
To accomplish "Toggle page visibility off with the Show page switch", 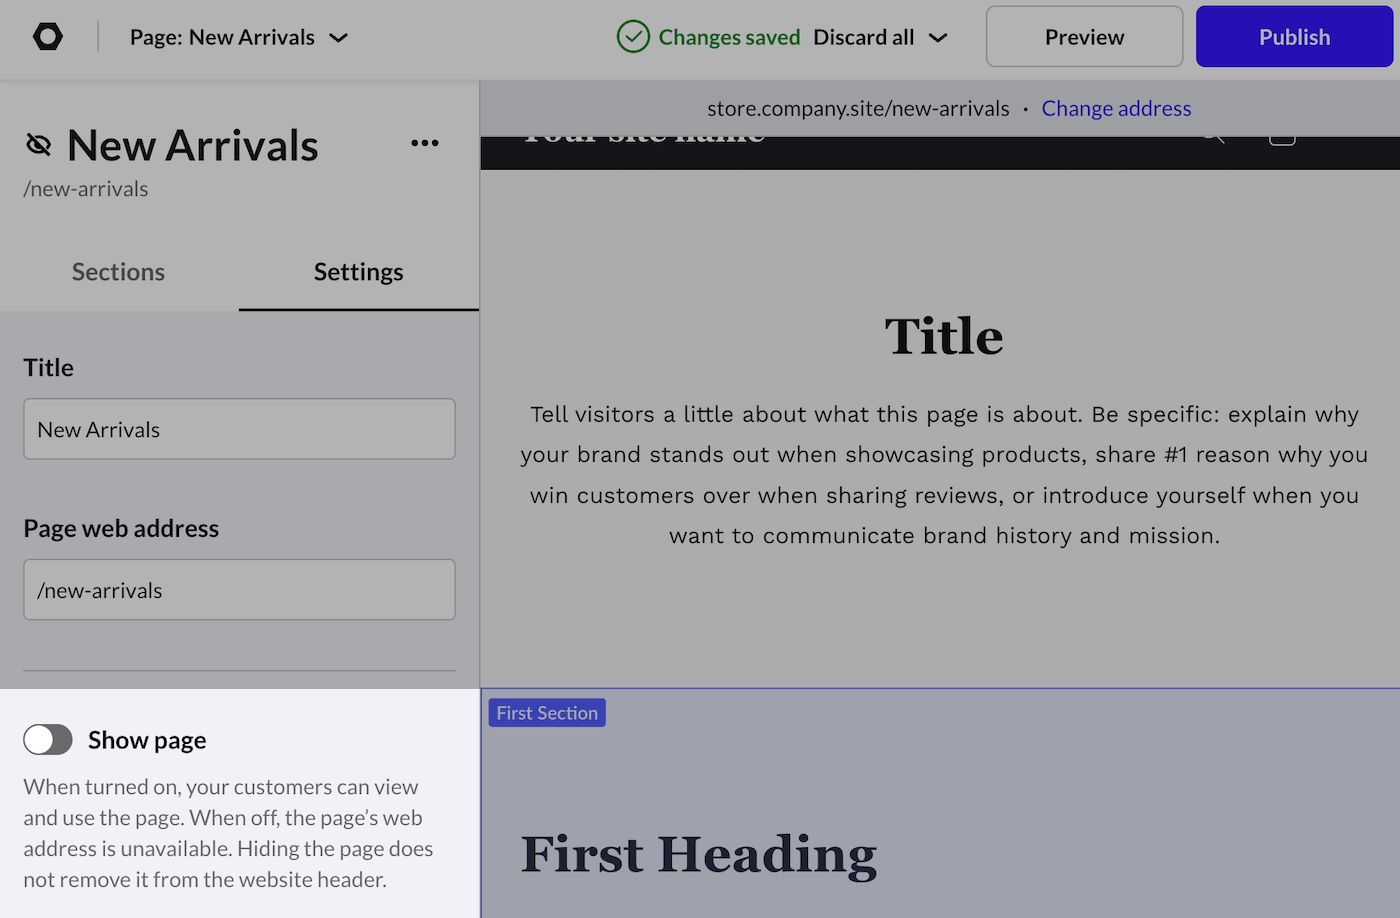I will 47,739.
